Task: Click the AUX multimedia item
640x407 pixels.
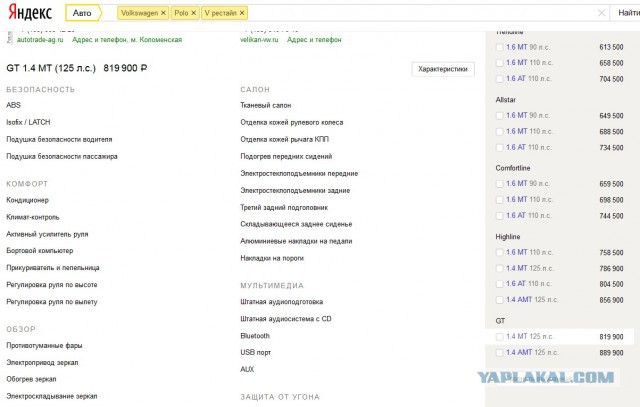Action: (x=247, y=369)
